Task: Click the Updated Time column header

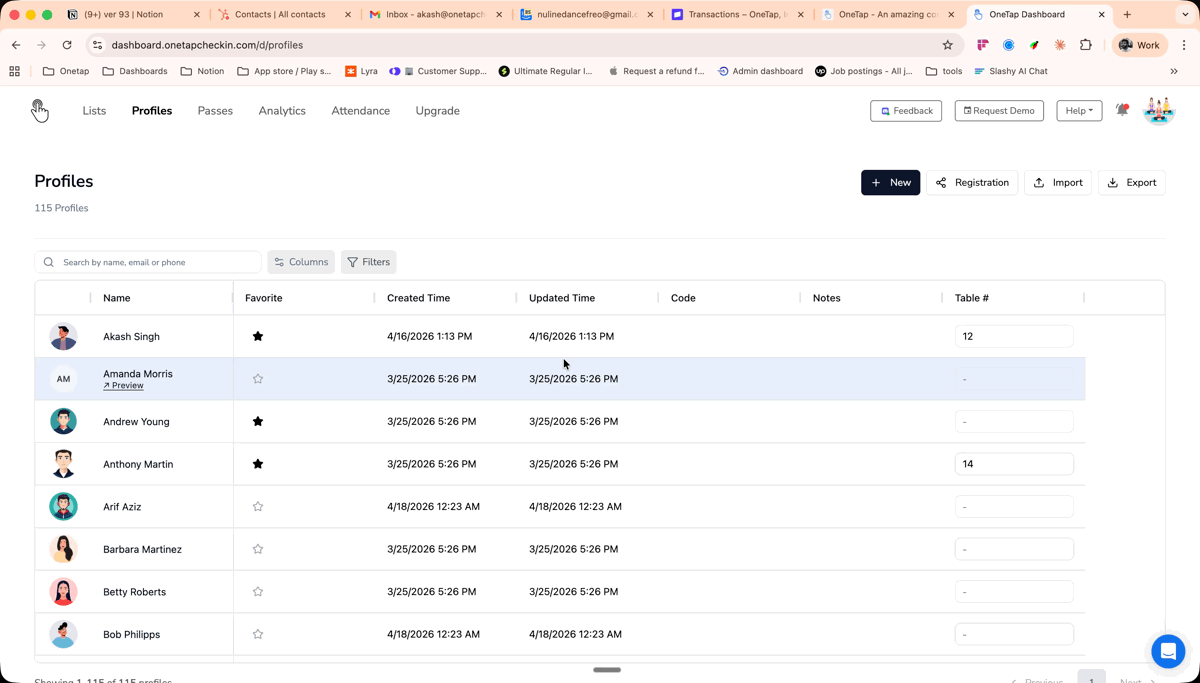Action: click(562, 298)
